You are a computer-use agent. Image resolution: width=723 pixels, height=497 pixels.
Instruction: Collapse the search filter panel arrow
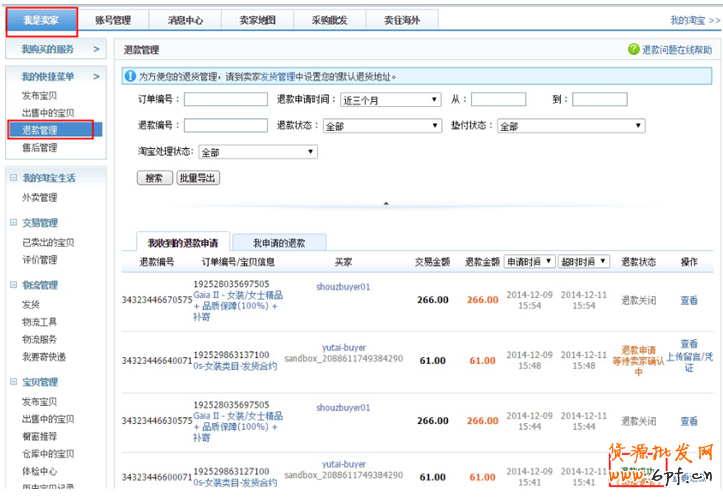[x=386, y=203]
